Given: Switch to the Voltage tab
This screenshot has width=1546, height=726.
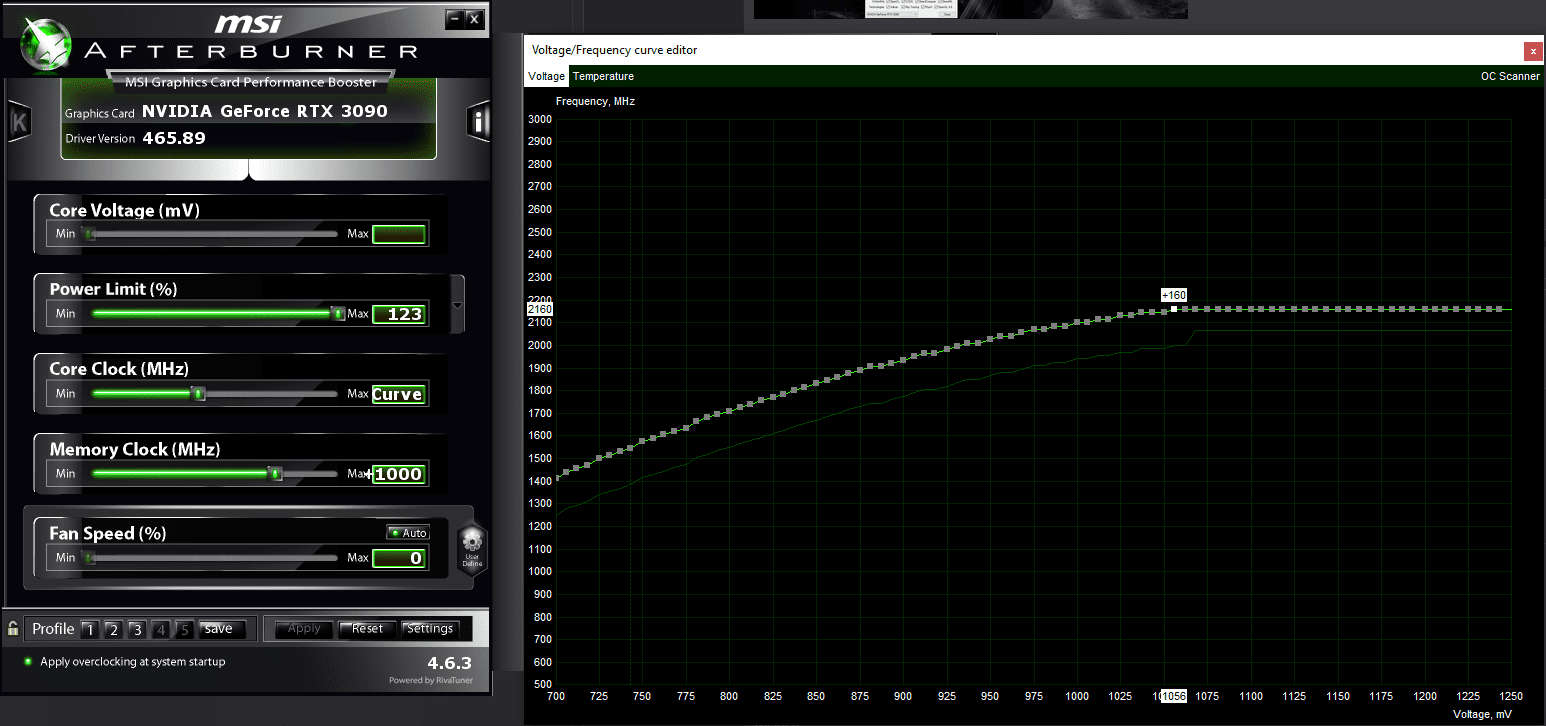Looking at the screenshot, I should (x=547, y=76).
